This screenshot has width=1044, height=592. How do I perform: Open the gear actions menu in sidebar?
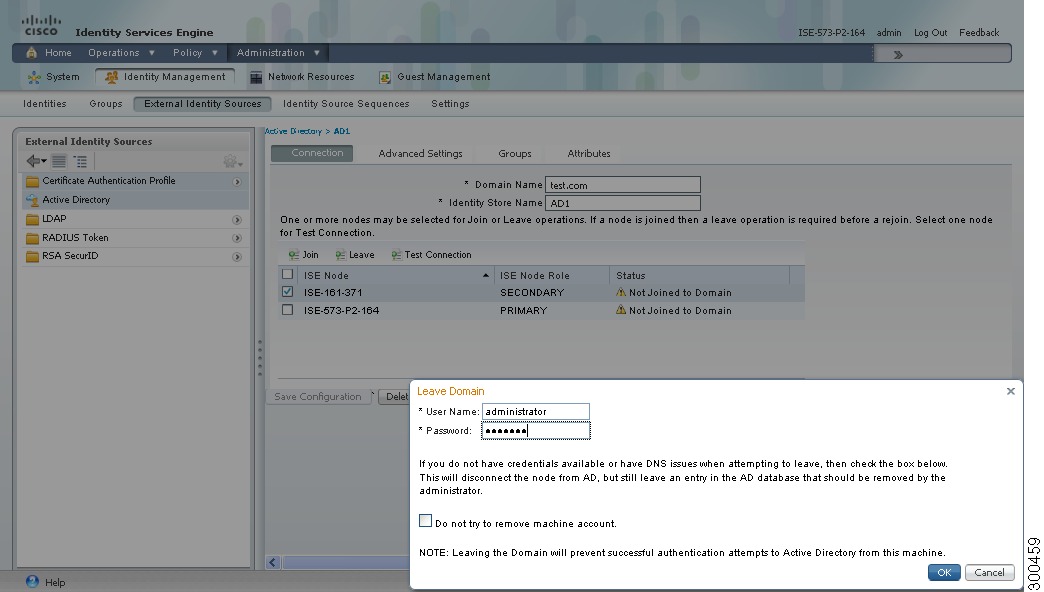pos(232,161)
